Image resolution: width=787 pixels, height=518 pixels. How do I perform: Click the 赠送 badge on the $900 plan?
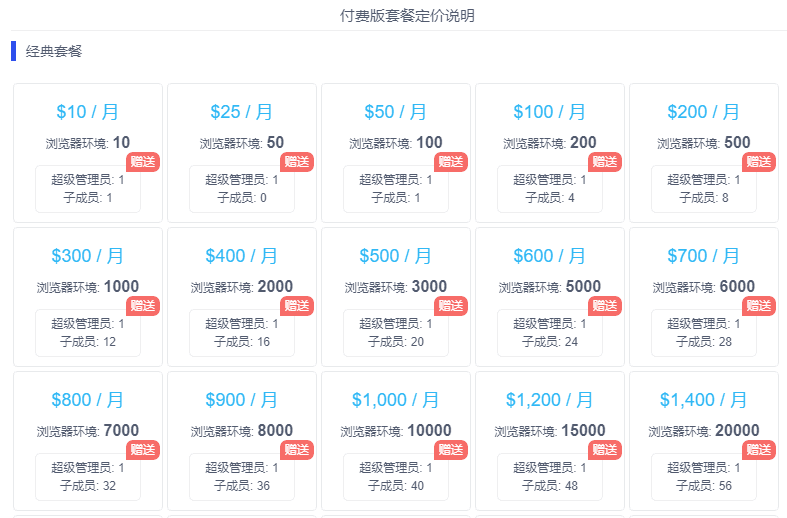(297, 450)
